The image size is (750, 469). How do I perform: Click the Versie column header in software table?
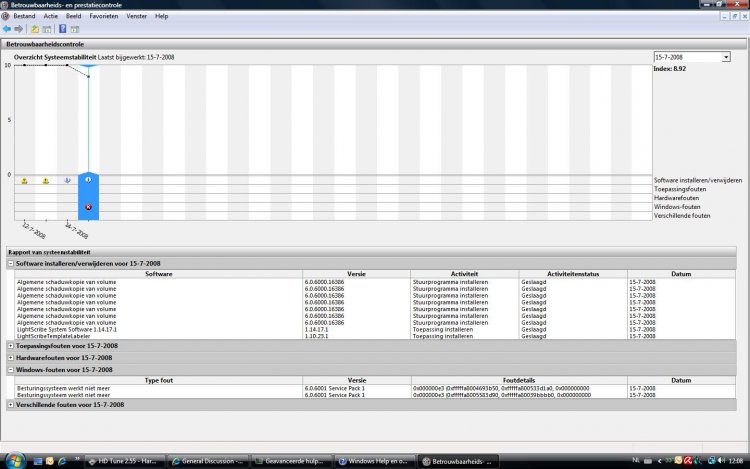[356, 272]
